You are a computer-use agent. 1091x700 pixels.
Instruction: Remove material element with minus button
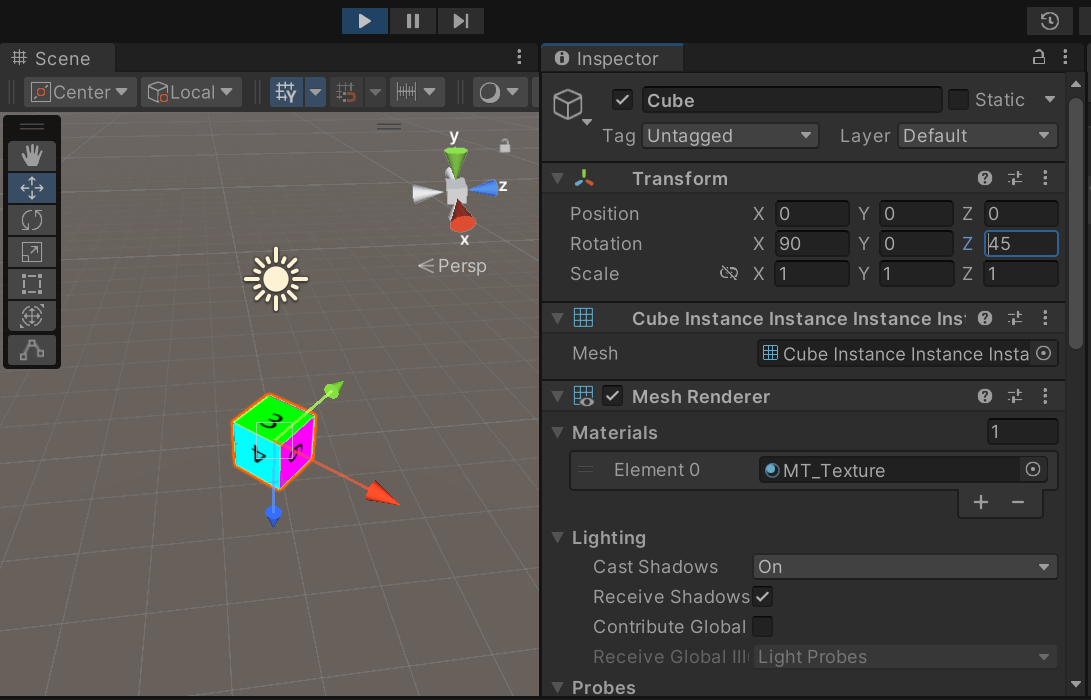[1018, 502]
